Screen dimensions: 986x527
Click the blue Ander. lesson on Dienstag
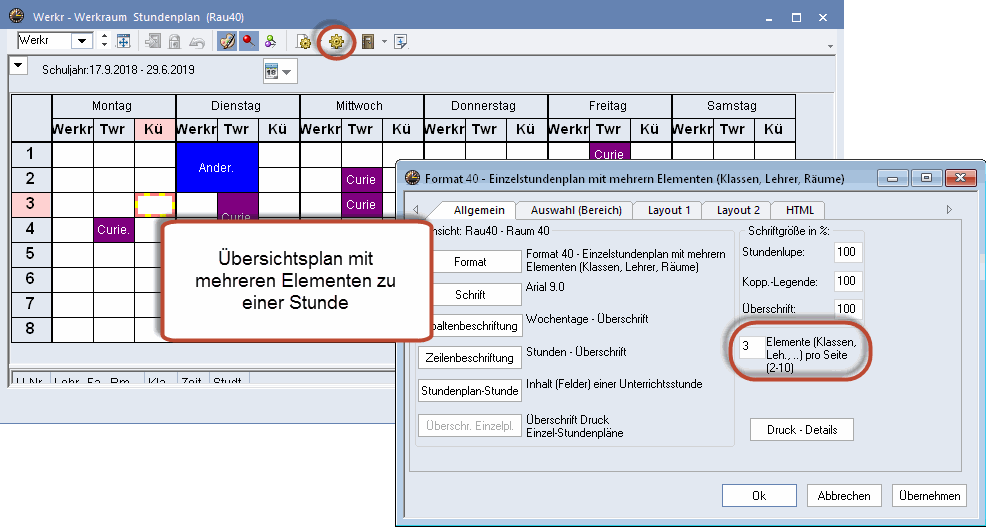click(217, 167)
